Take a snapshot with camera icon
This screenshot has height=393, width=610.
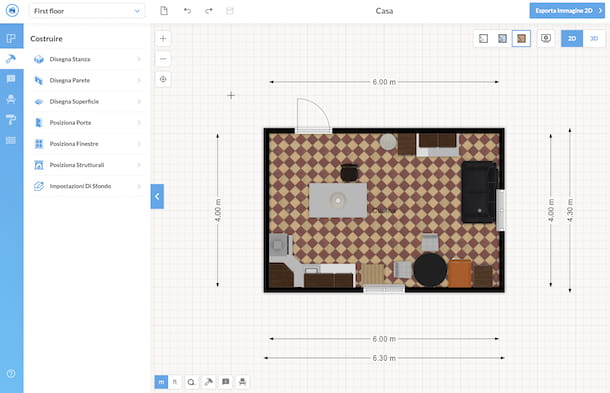pyautogui.click(x=546, y=38)
